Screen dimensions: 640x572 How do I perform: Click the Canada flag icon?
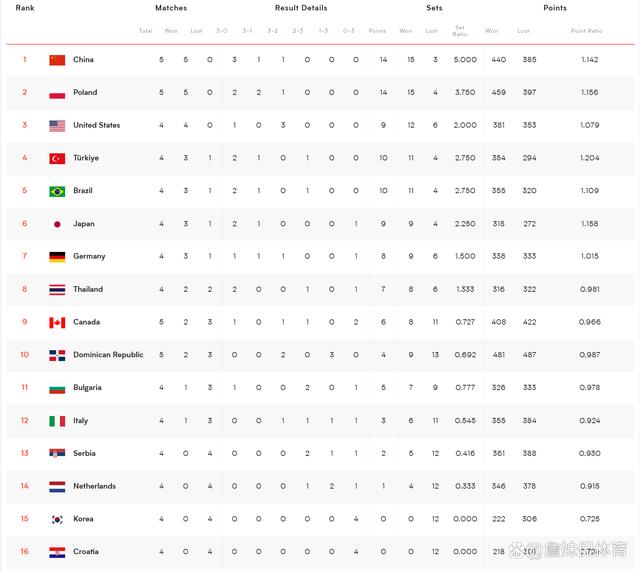point(57,323)
